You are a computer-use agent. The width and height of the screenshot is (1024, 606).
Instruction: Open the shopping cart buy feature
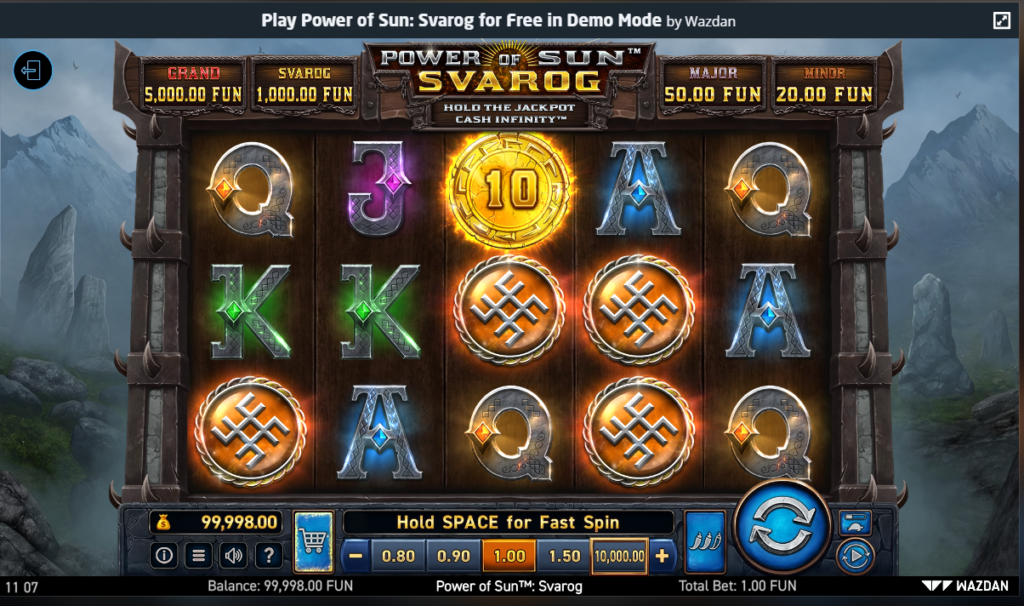pyautogui.click(x=313, y=541)
